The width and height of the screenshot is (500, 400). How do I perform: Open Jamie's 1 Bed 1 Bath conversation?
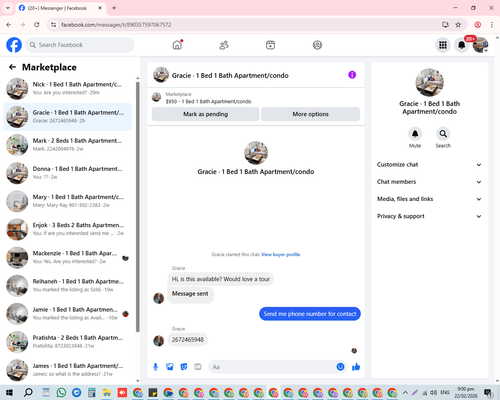pos(67,314)
